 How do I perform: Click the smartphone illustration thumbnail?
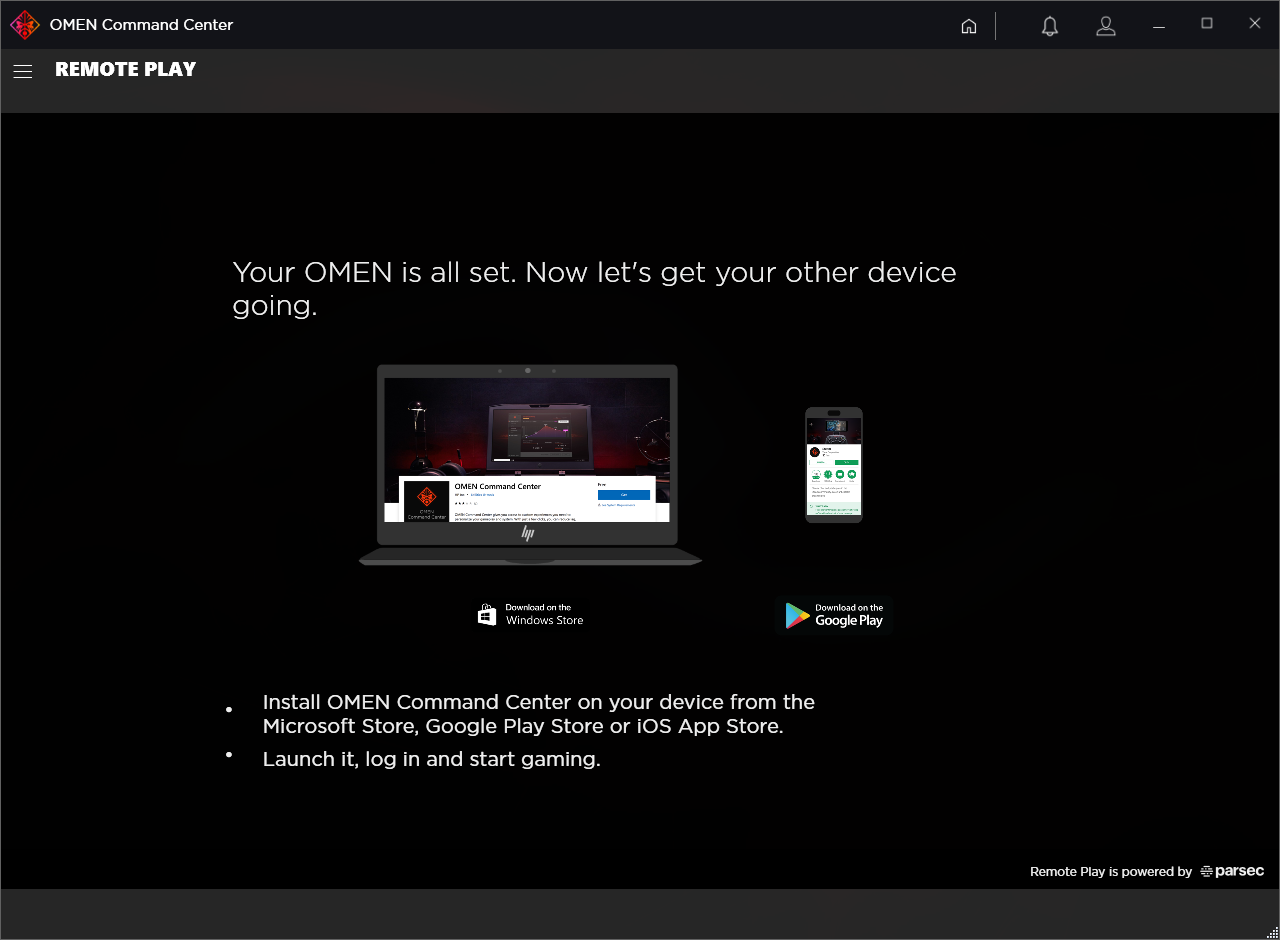coord(834,465)
